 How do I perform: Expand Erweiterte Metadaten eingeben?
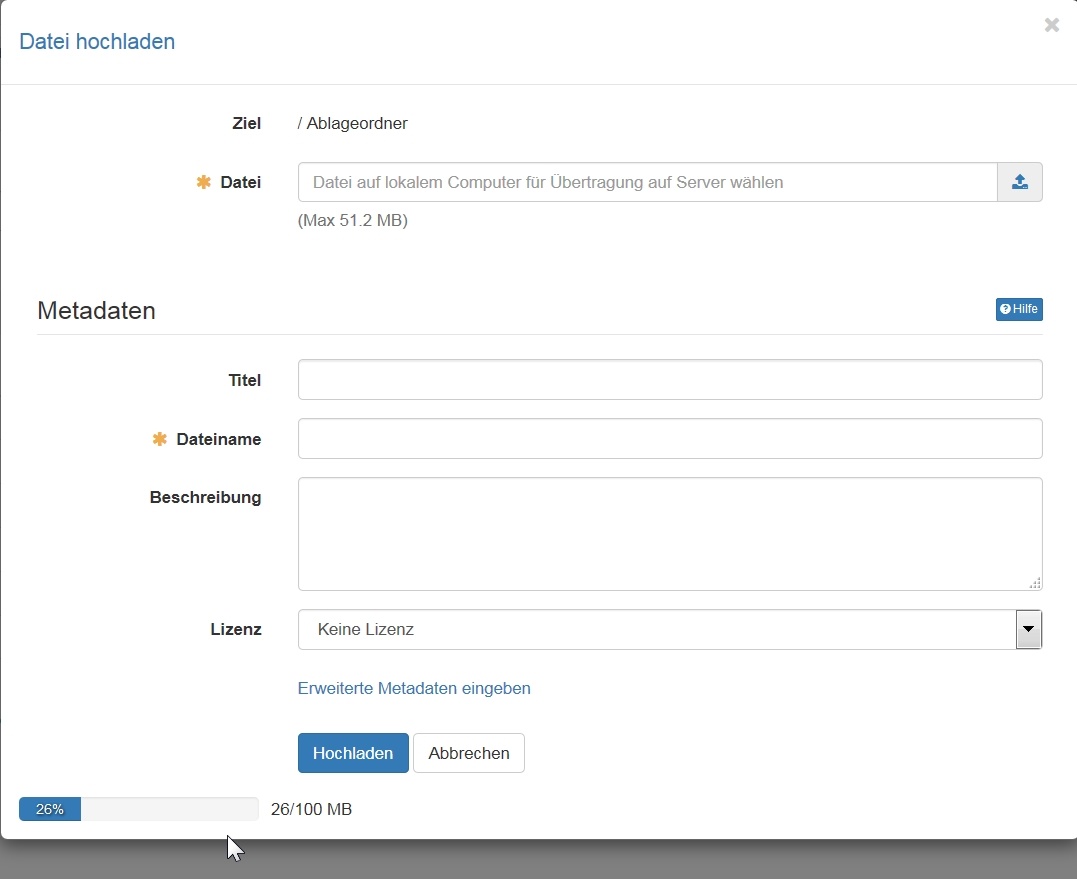[x=414, y=688]
